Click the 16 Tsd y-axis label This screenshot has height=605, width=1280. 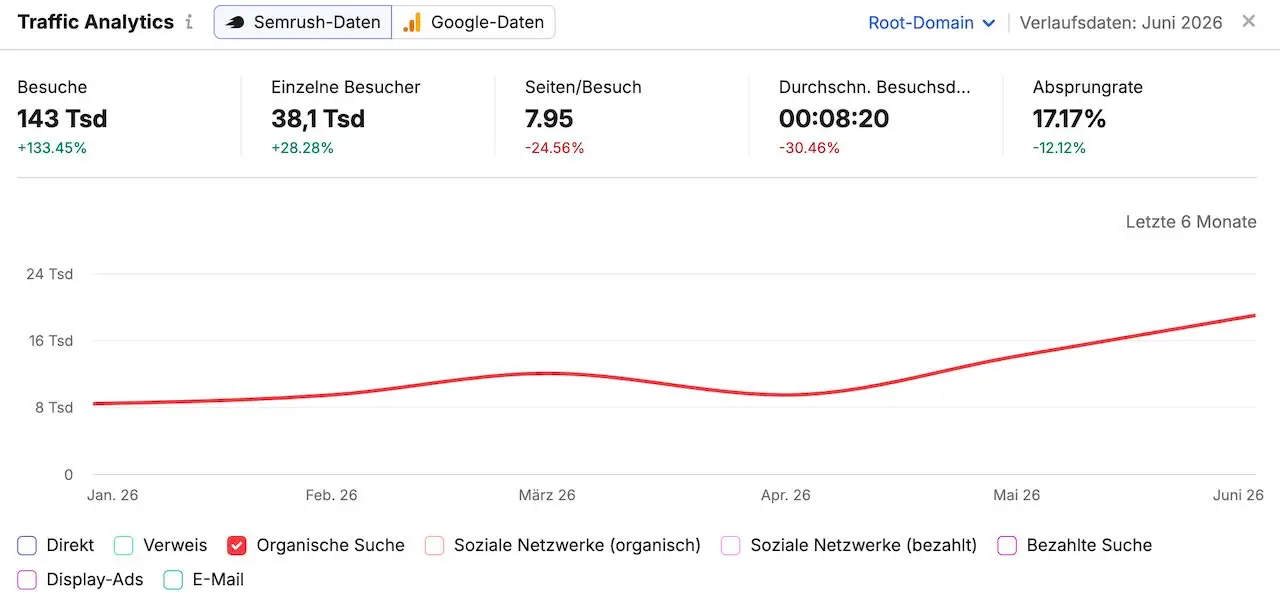(x=50, y=341)
